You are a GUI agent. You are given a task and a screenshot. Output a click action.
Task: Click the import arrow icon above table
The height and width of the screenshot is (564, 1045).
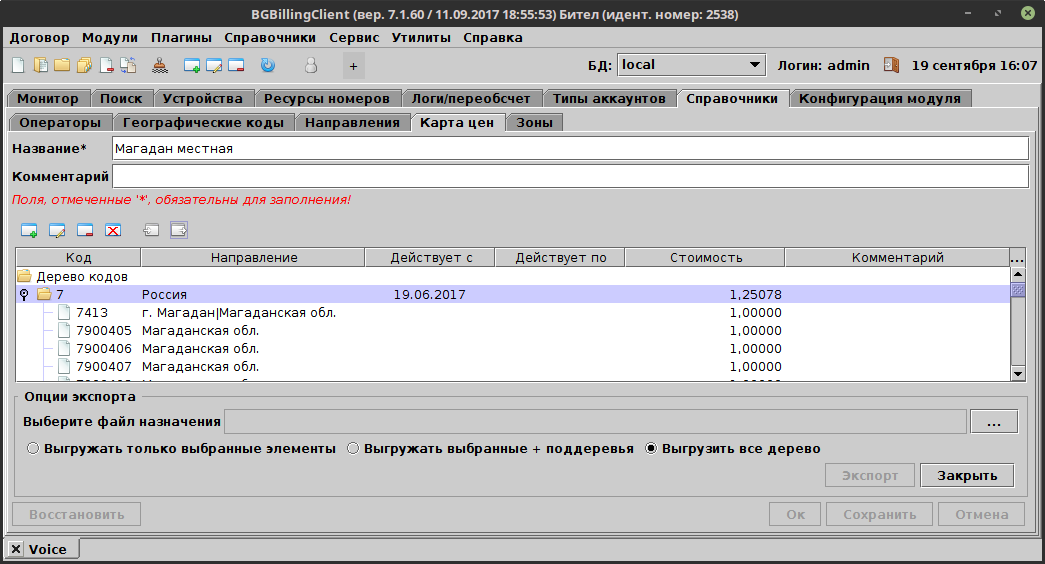151,231
